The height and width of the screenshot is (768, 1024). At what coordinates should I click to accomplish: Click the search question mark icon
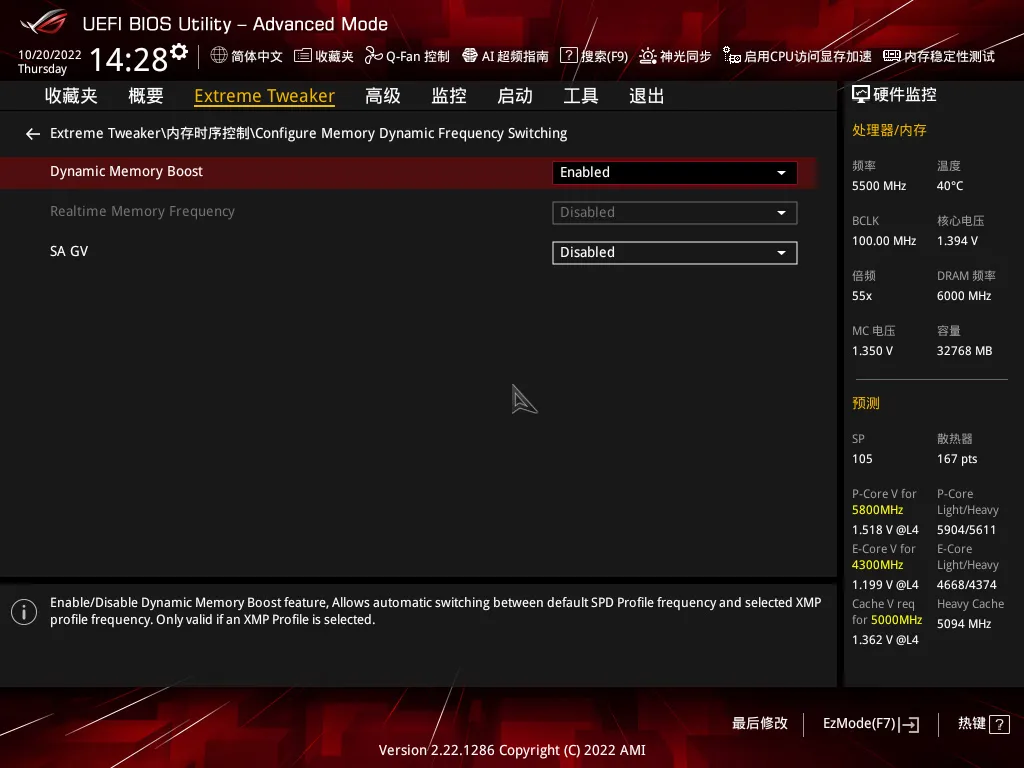(569, 56)
